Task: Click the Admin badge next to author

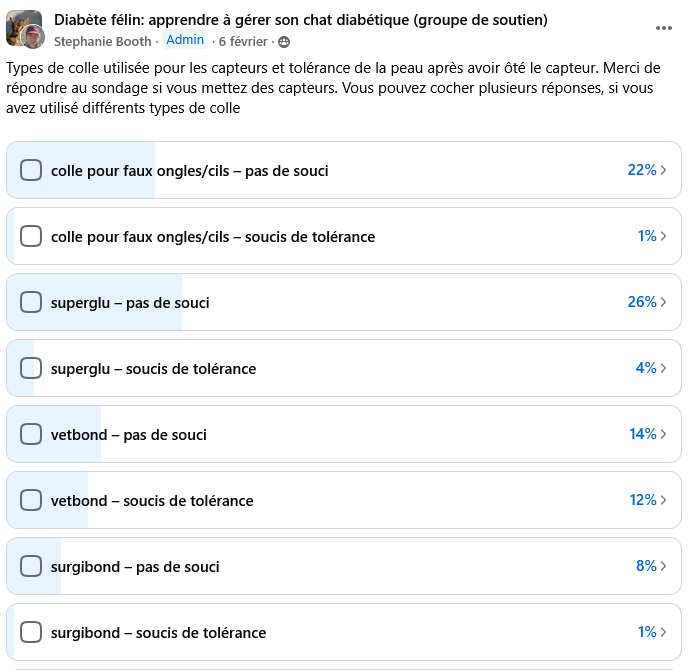Action: point(185,40)
